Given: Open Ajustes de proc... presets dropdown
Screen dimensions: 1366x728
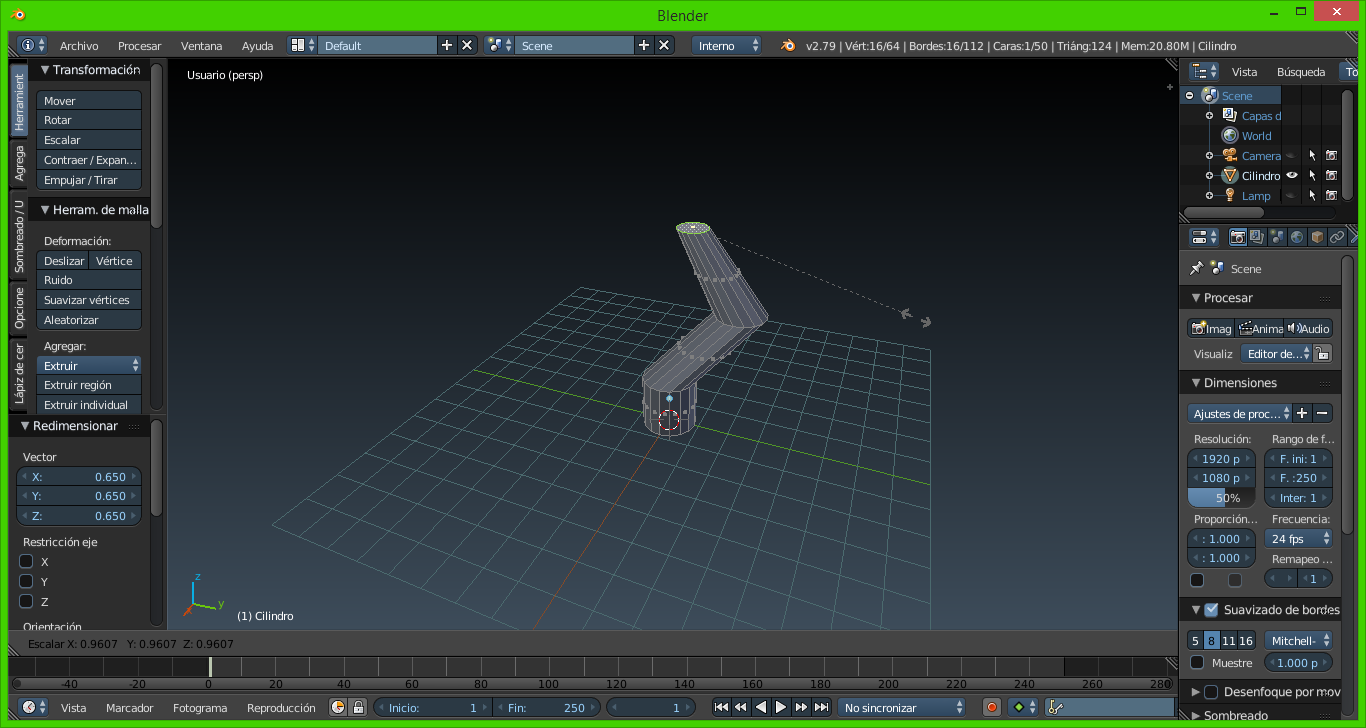Looking at the screenshot, I should tap(1239, 414).
